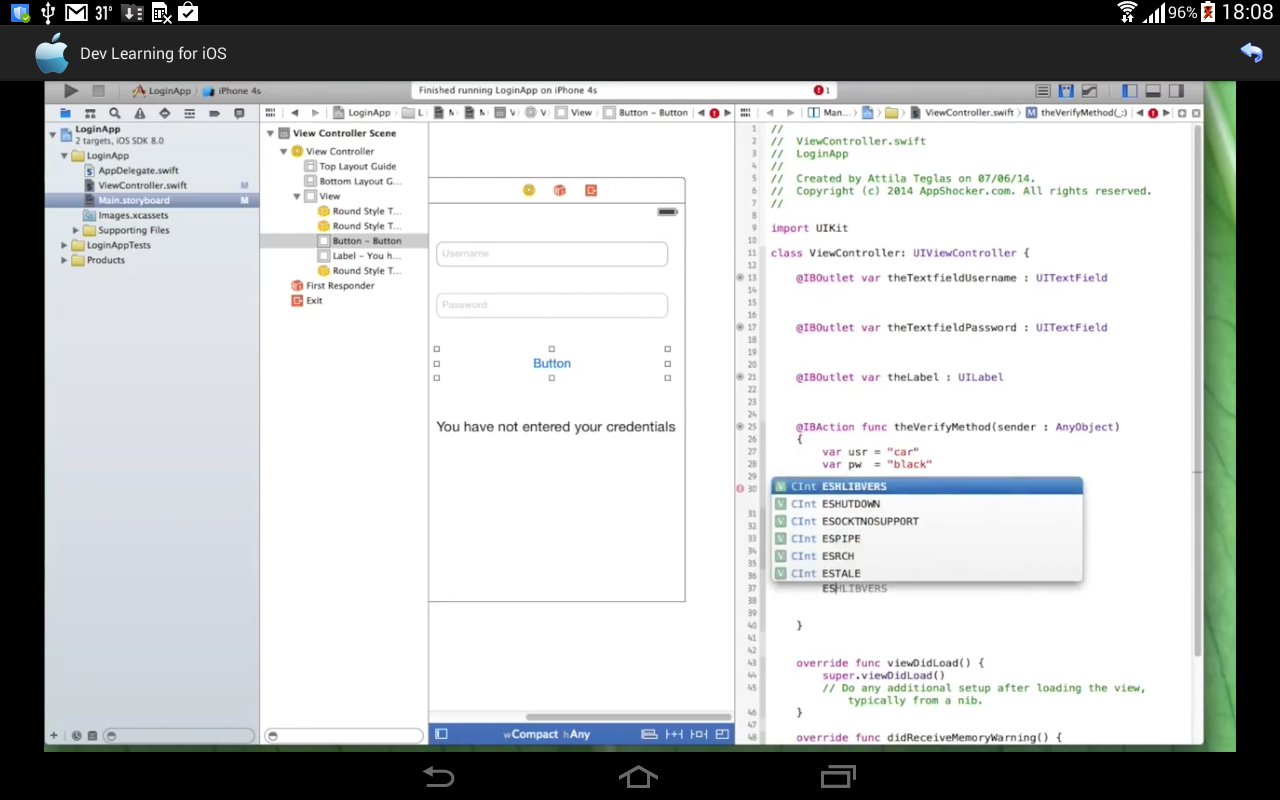
Task: Click the red error badge in activity bar
Action: (x=820, y=90)
